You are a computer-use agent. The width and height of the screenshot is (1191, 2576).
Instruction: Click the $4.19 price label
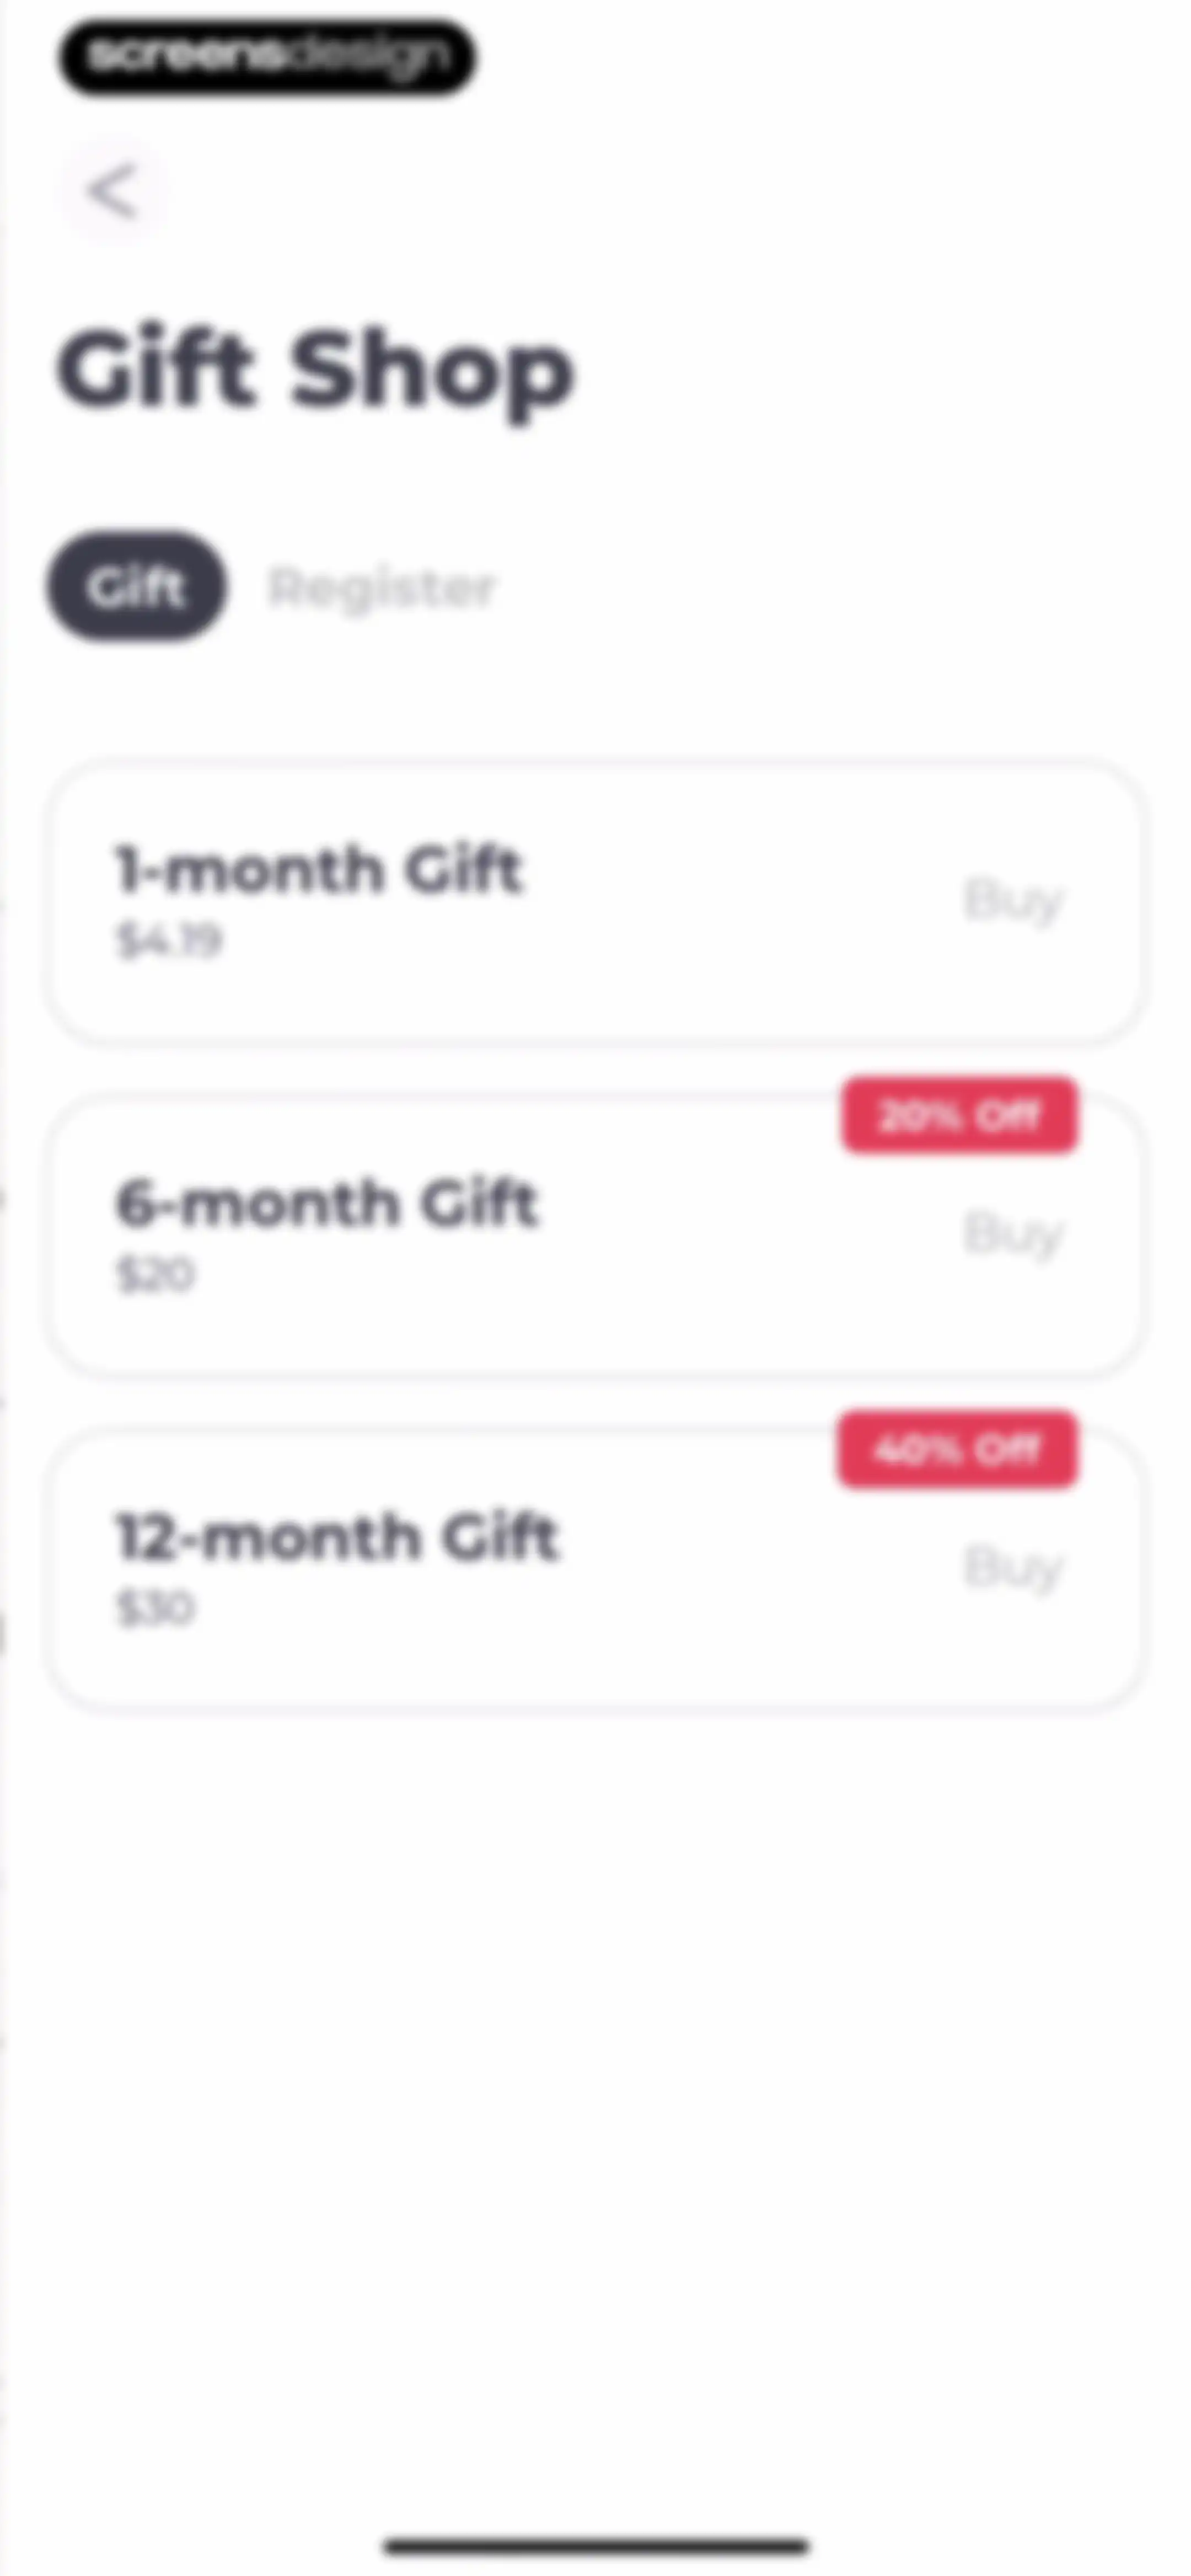[168, 940]
